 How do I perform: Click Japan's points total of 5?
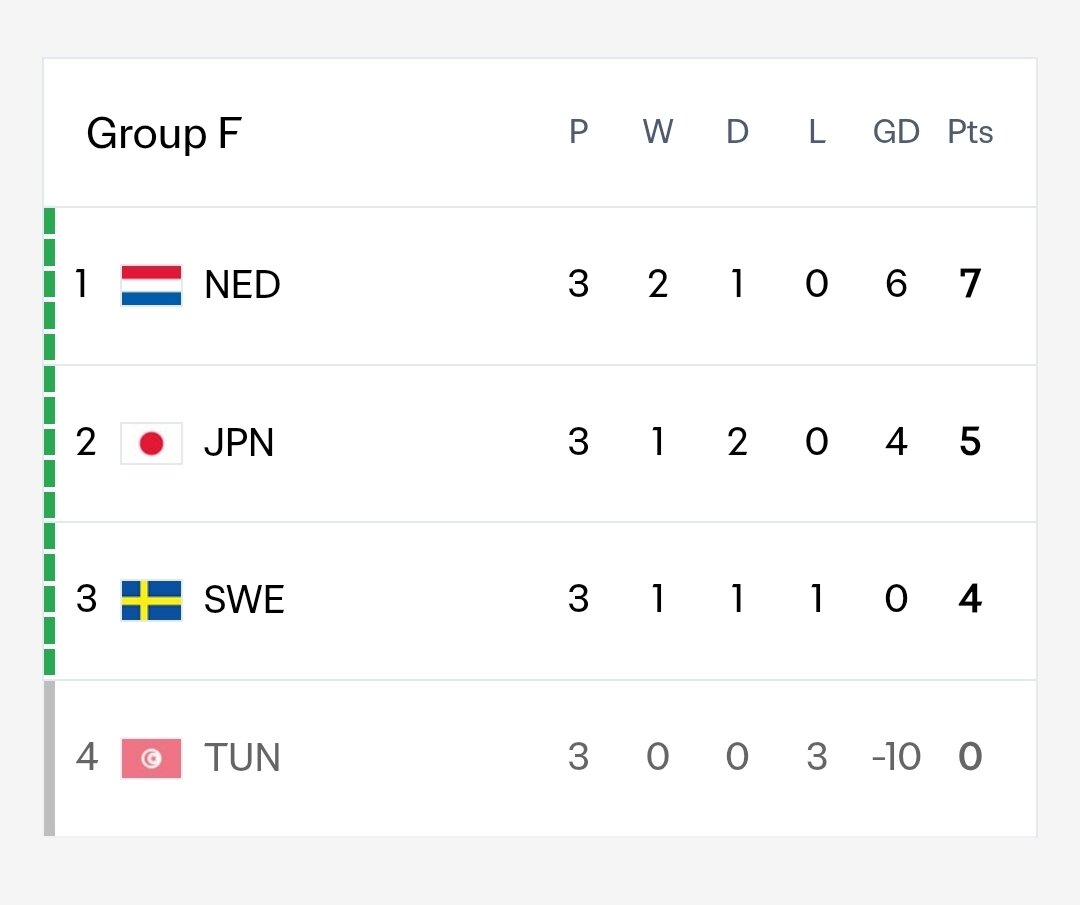tap(970, 441)
